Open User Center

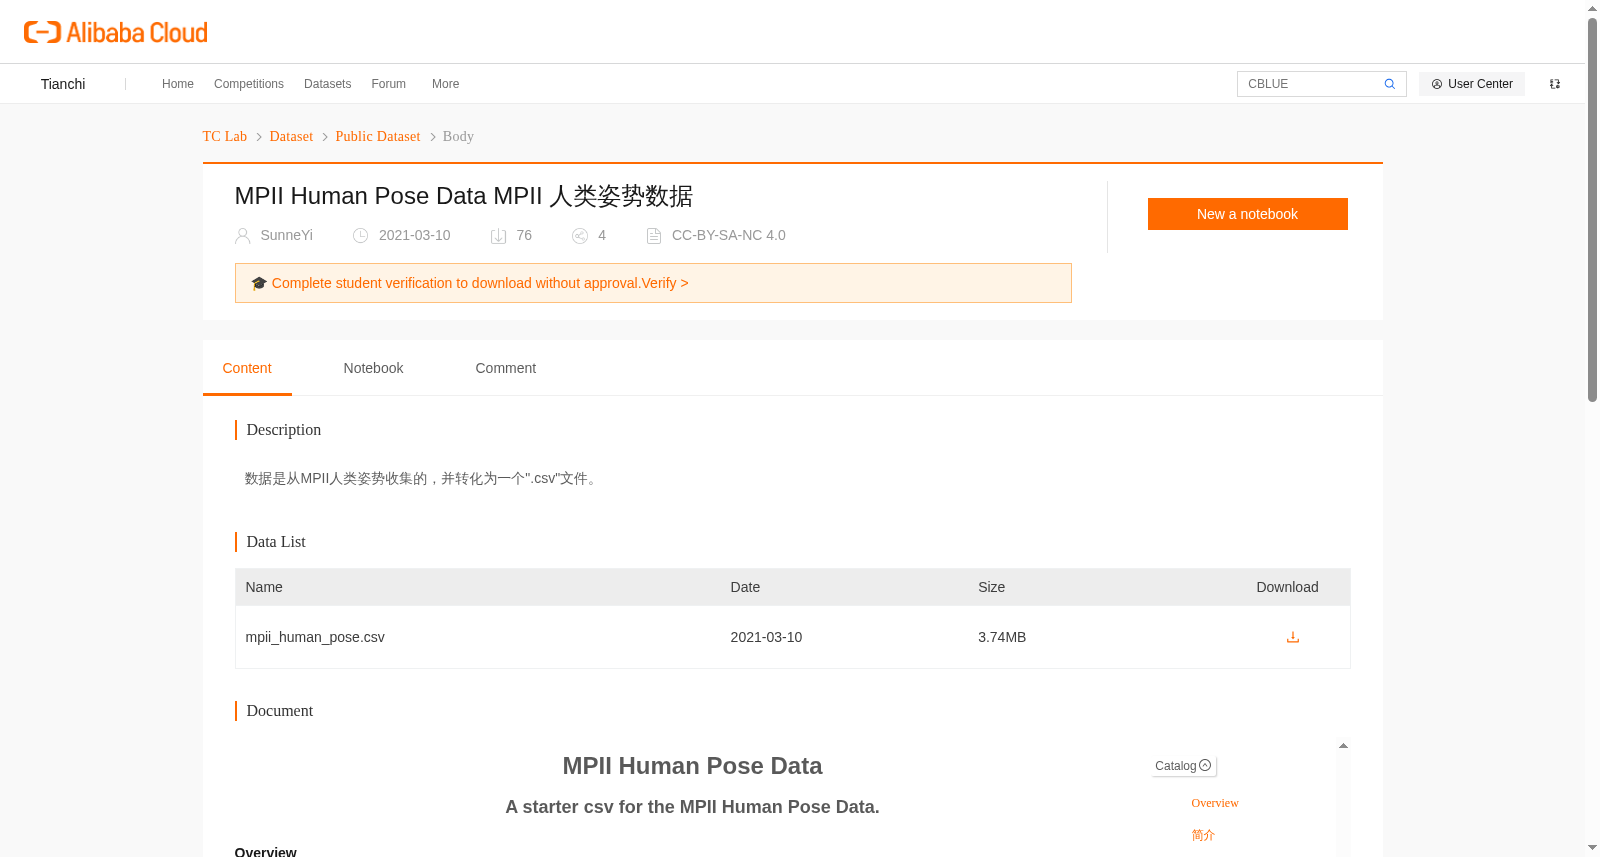coord(1472,84)
